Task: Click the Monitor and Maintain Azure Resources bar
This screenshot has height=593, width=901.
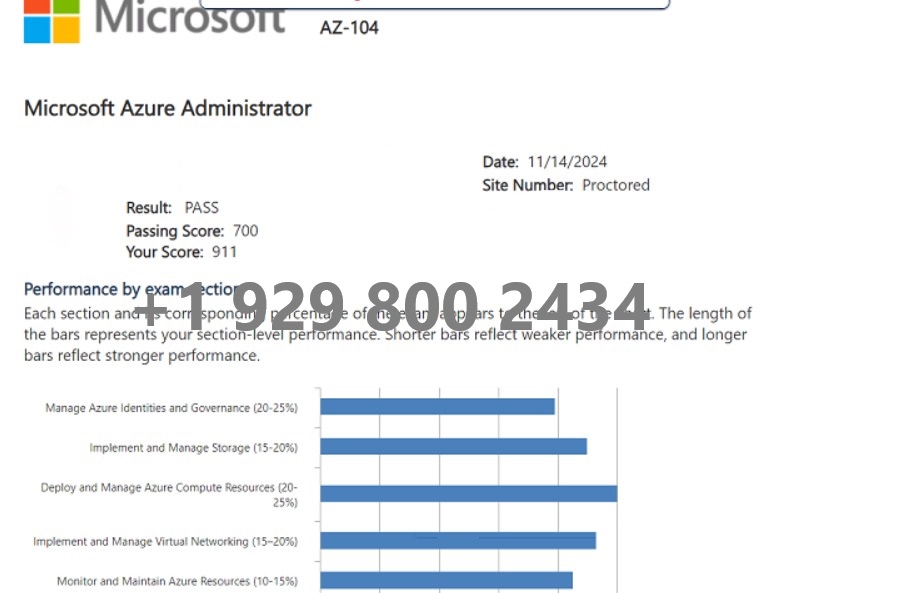Action: coord(446,580)
